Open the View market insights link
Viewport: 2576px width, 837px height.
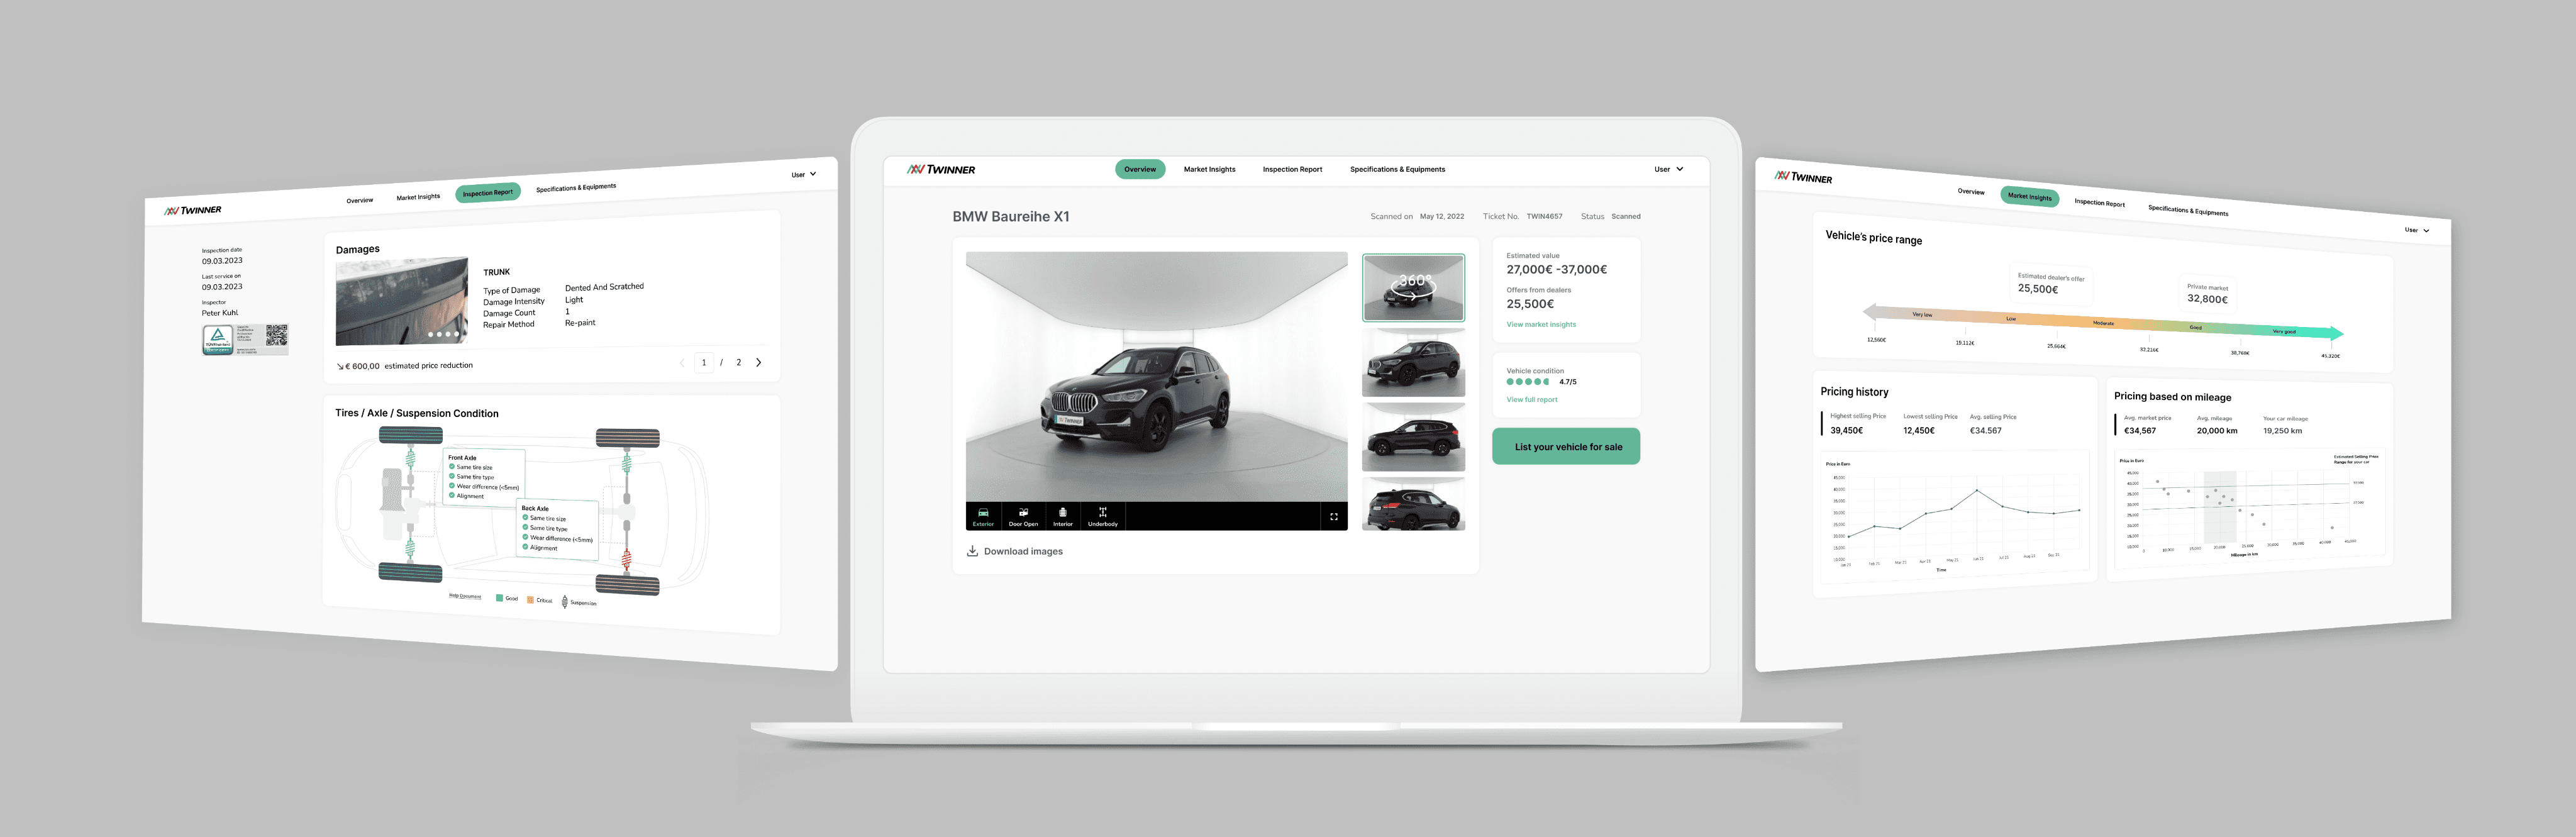click(x=1541, y=324)
